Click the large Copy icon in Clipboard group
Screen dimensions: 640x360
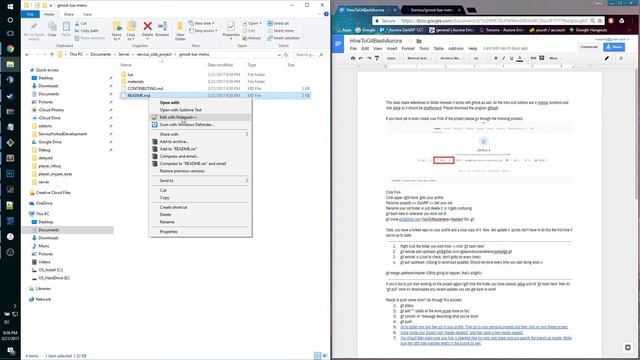coord(52,27)
